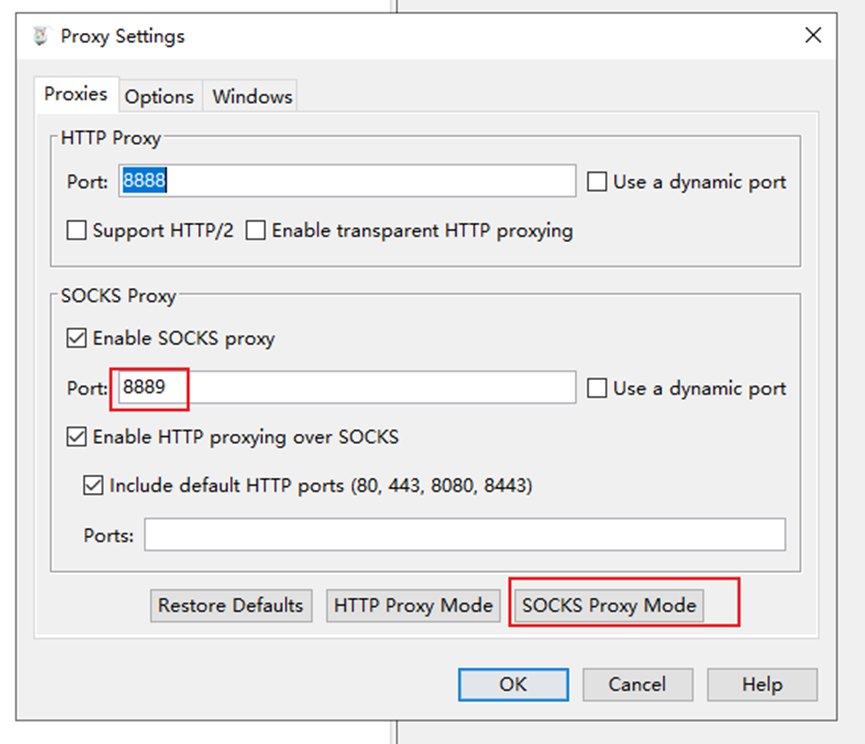The height and width of the screenshot is (744, 865).
Task: Open the Windows tab
Action: click(x=252, y=97)
